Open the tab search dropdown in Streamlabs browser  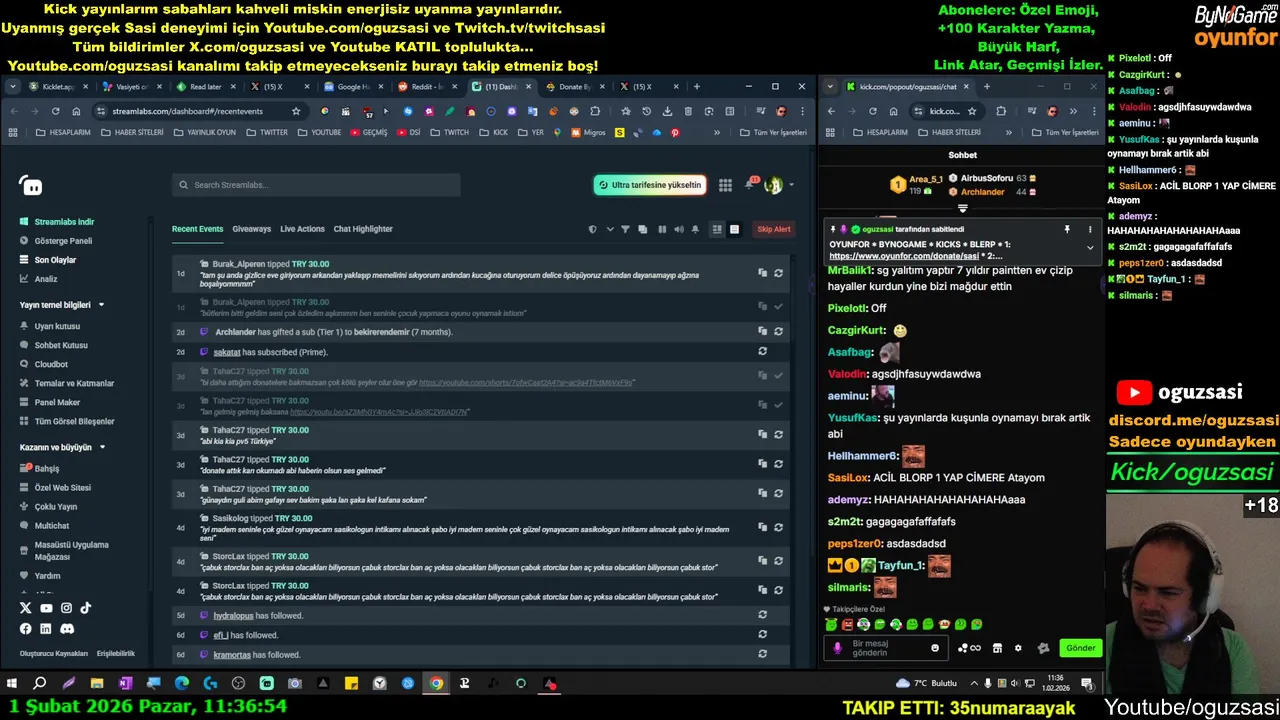click(x=13, y=87)
